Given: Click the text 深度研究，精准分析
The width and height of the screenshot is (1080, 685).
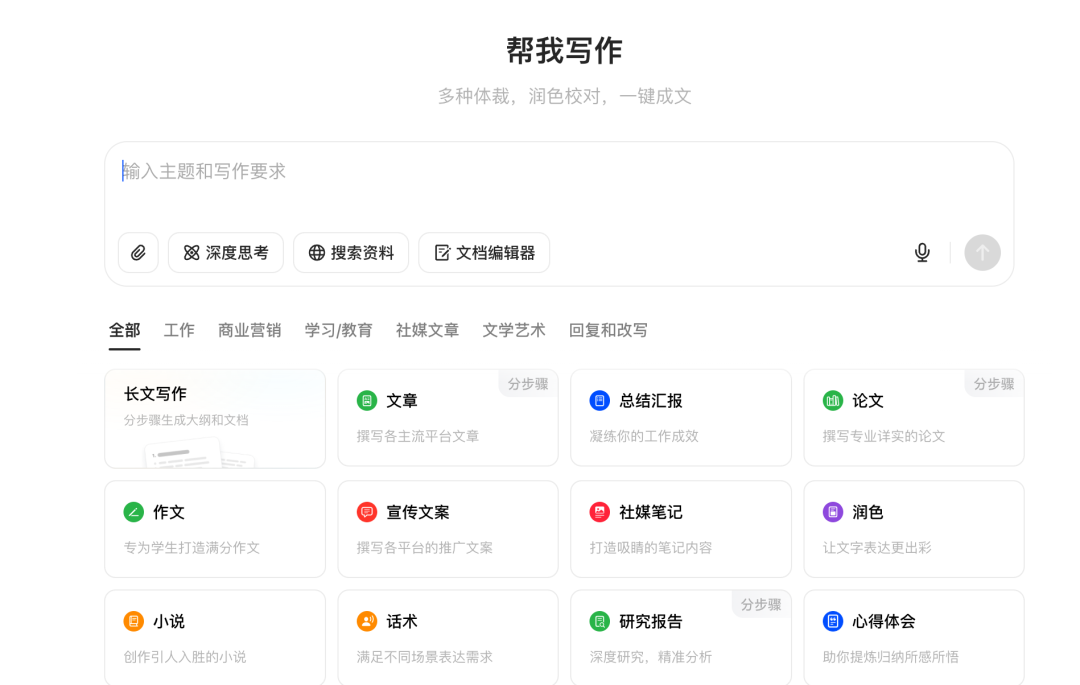Looking at the screenshot, I should pos(651,657).
